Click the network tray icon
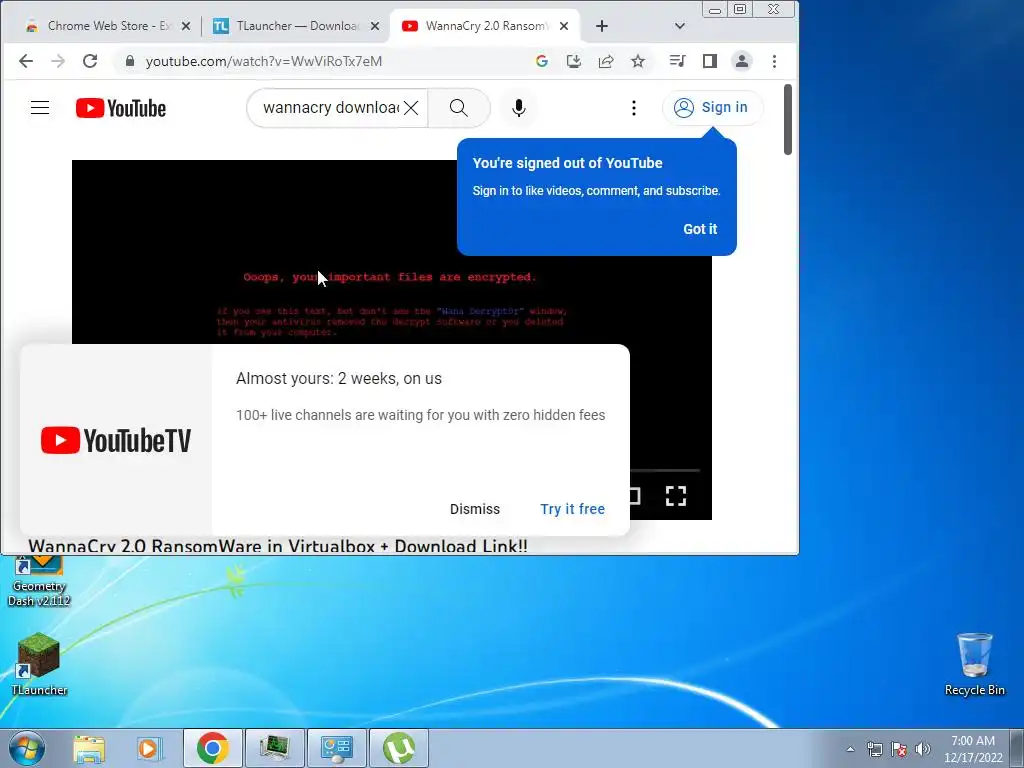The height and width of the screenshot is (768, 1024). (x=874, y=749)
